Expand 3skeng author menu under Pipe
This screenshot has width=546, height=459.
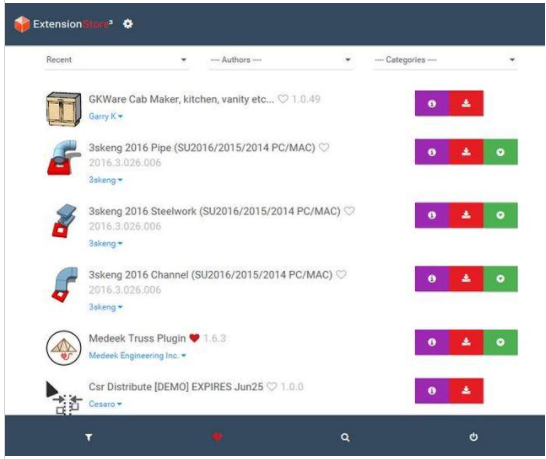106,180
